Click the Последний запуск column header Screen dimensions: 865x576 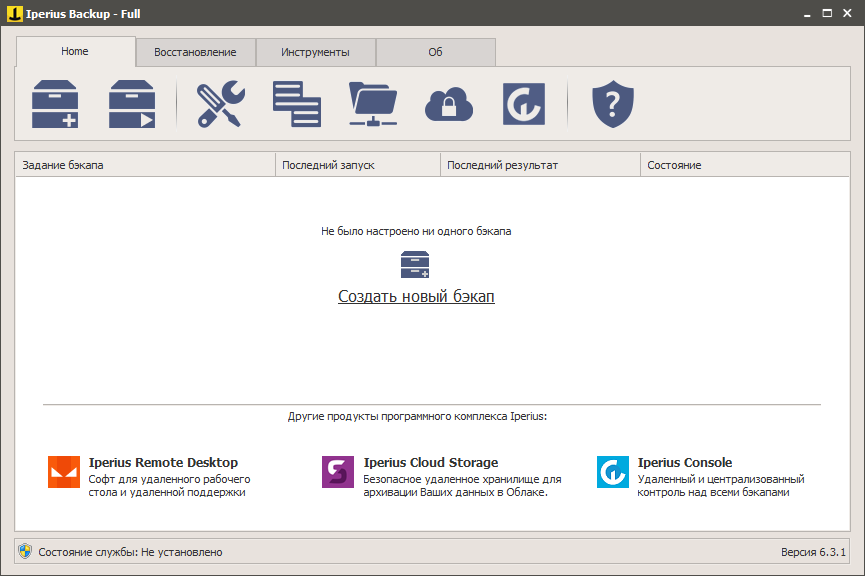[356, 164]
